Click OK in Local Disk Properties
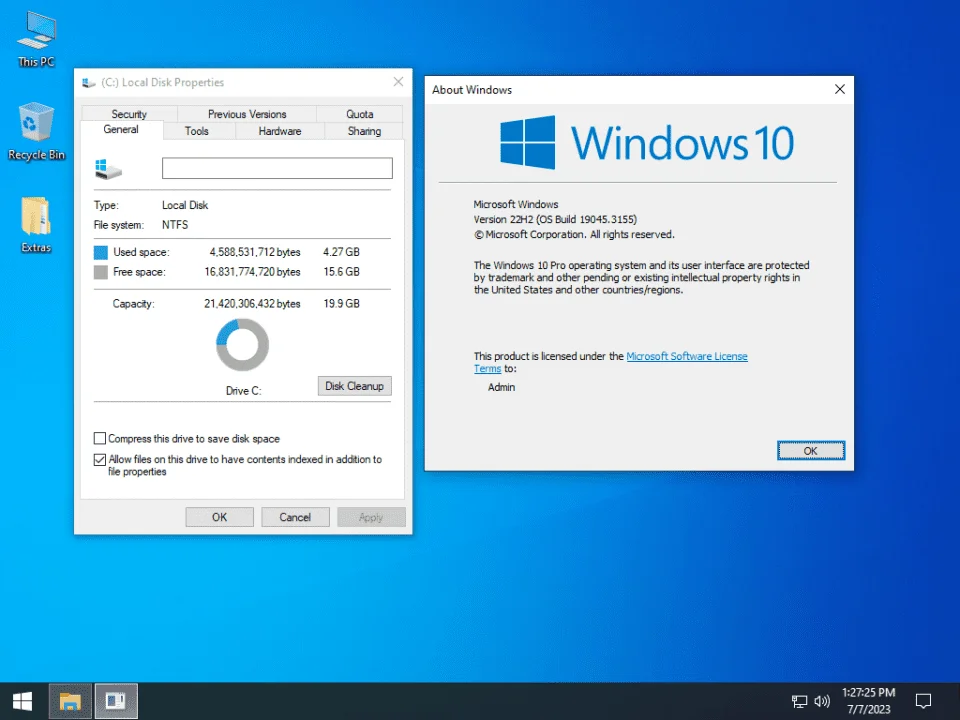960x720 pixels. (219, 517)
